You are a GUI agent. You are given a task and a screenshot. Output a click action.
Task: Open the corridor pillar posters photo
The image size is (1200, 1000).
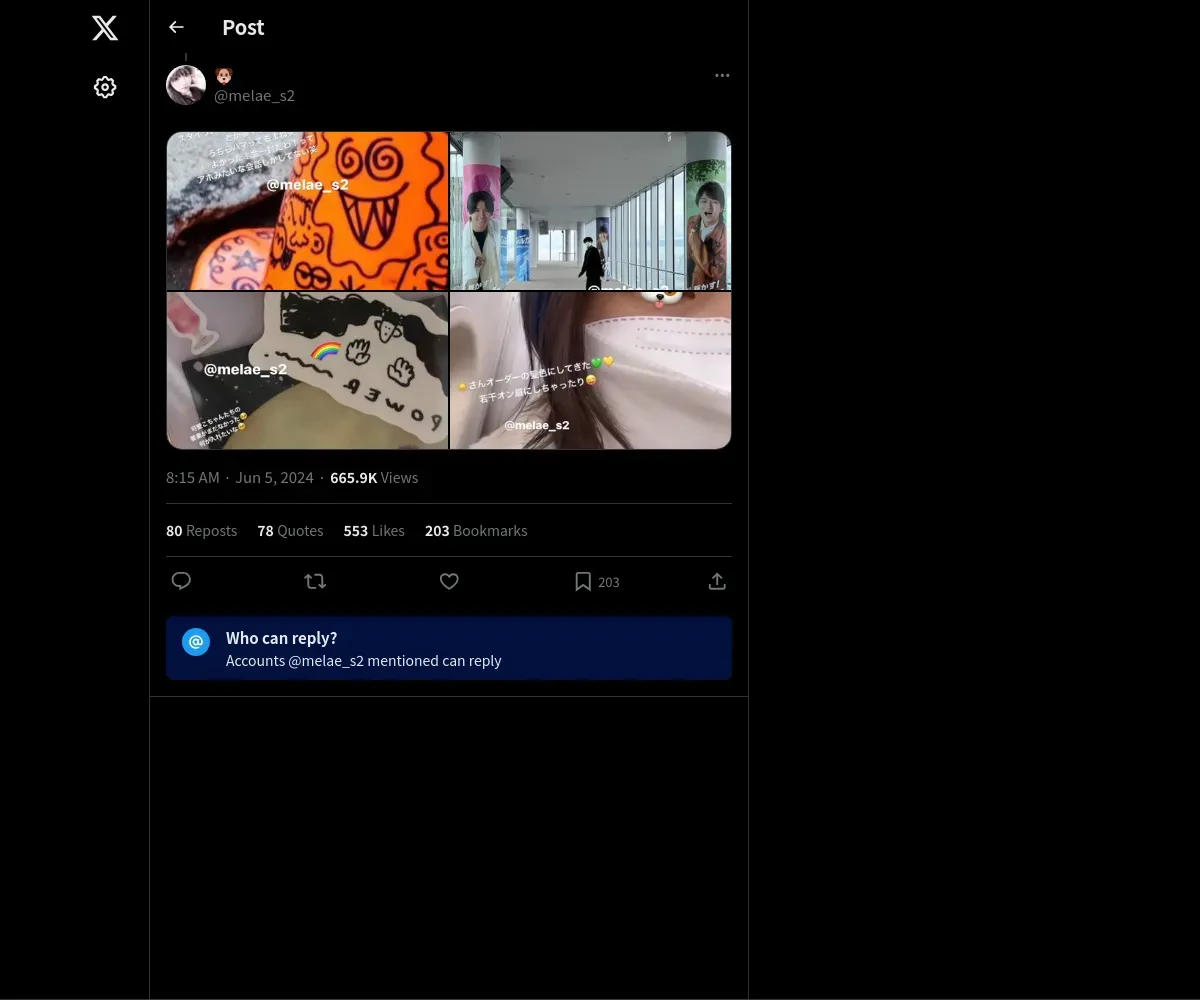click(590, 211)
